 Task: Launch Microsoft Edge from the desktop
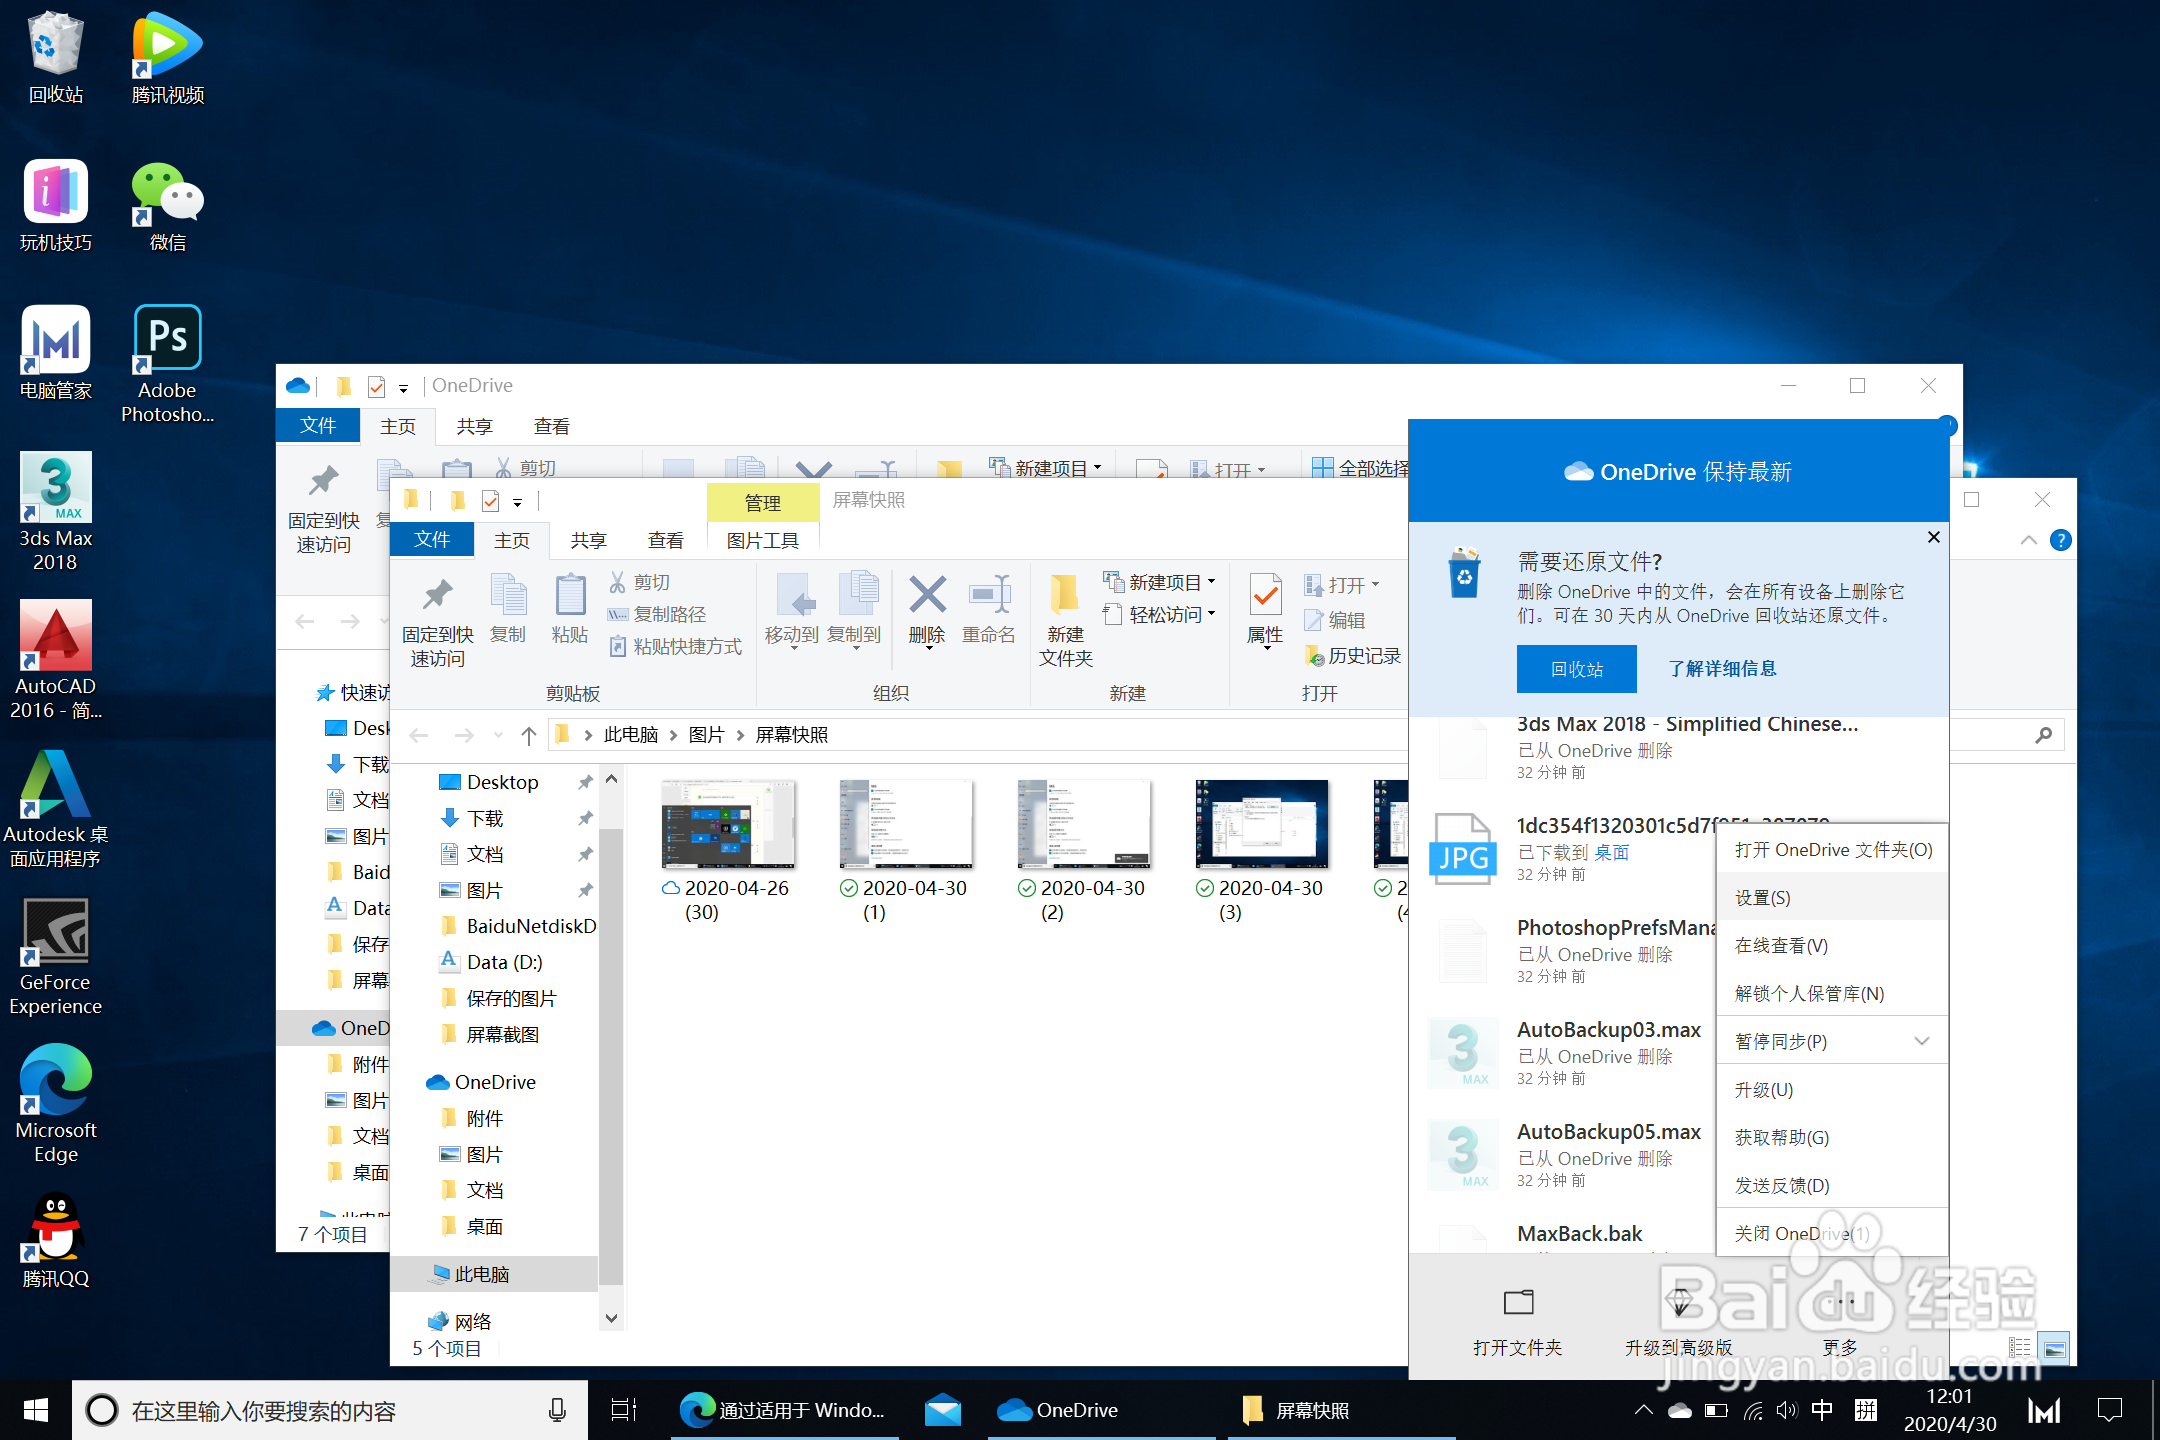56,1104
